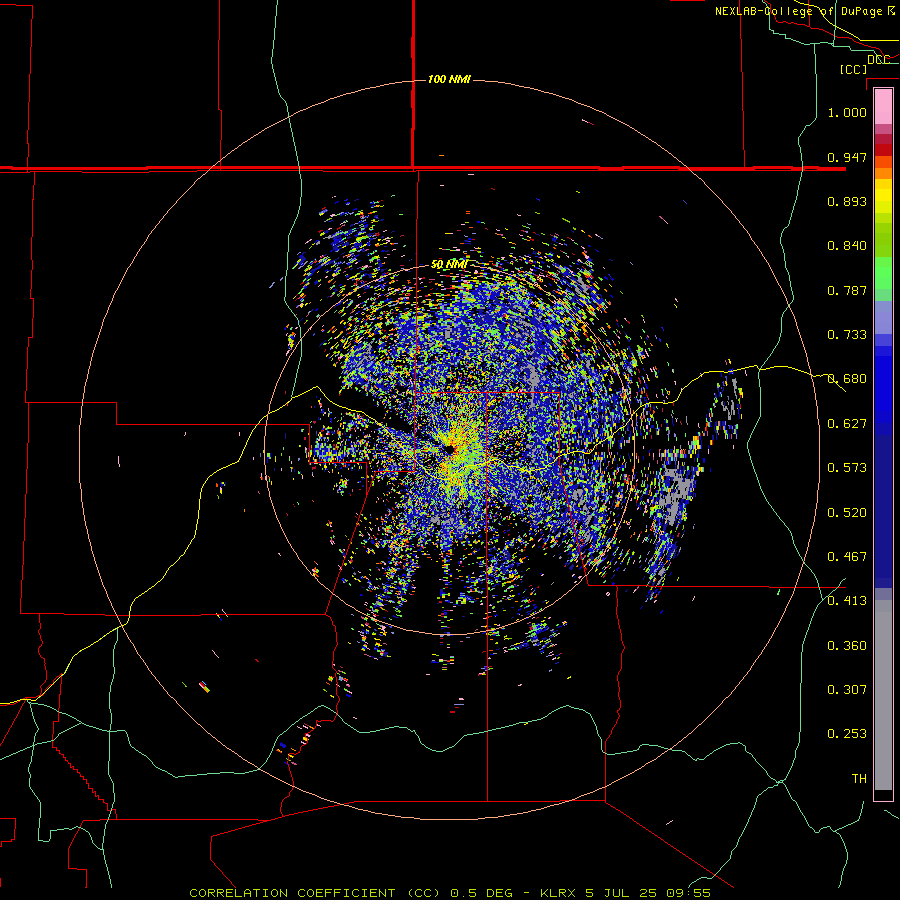
Task: Click the 0.733 scale value
Action: (x=847, y=335)
